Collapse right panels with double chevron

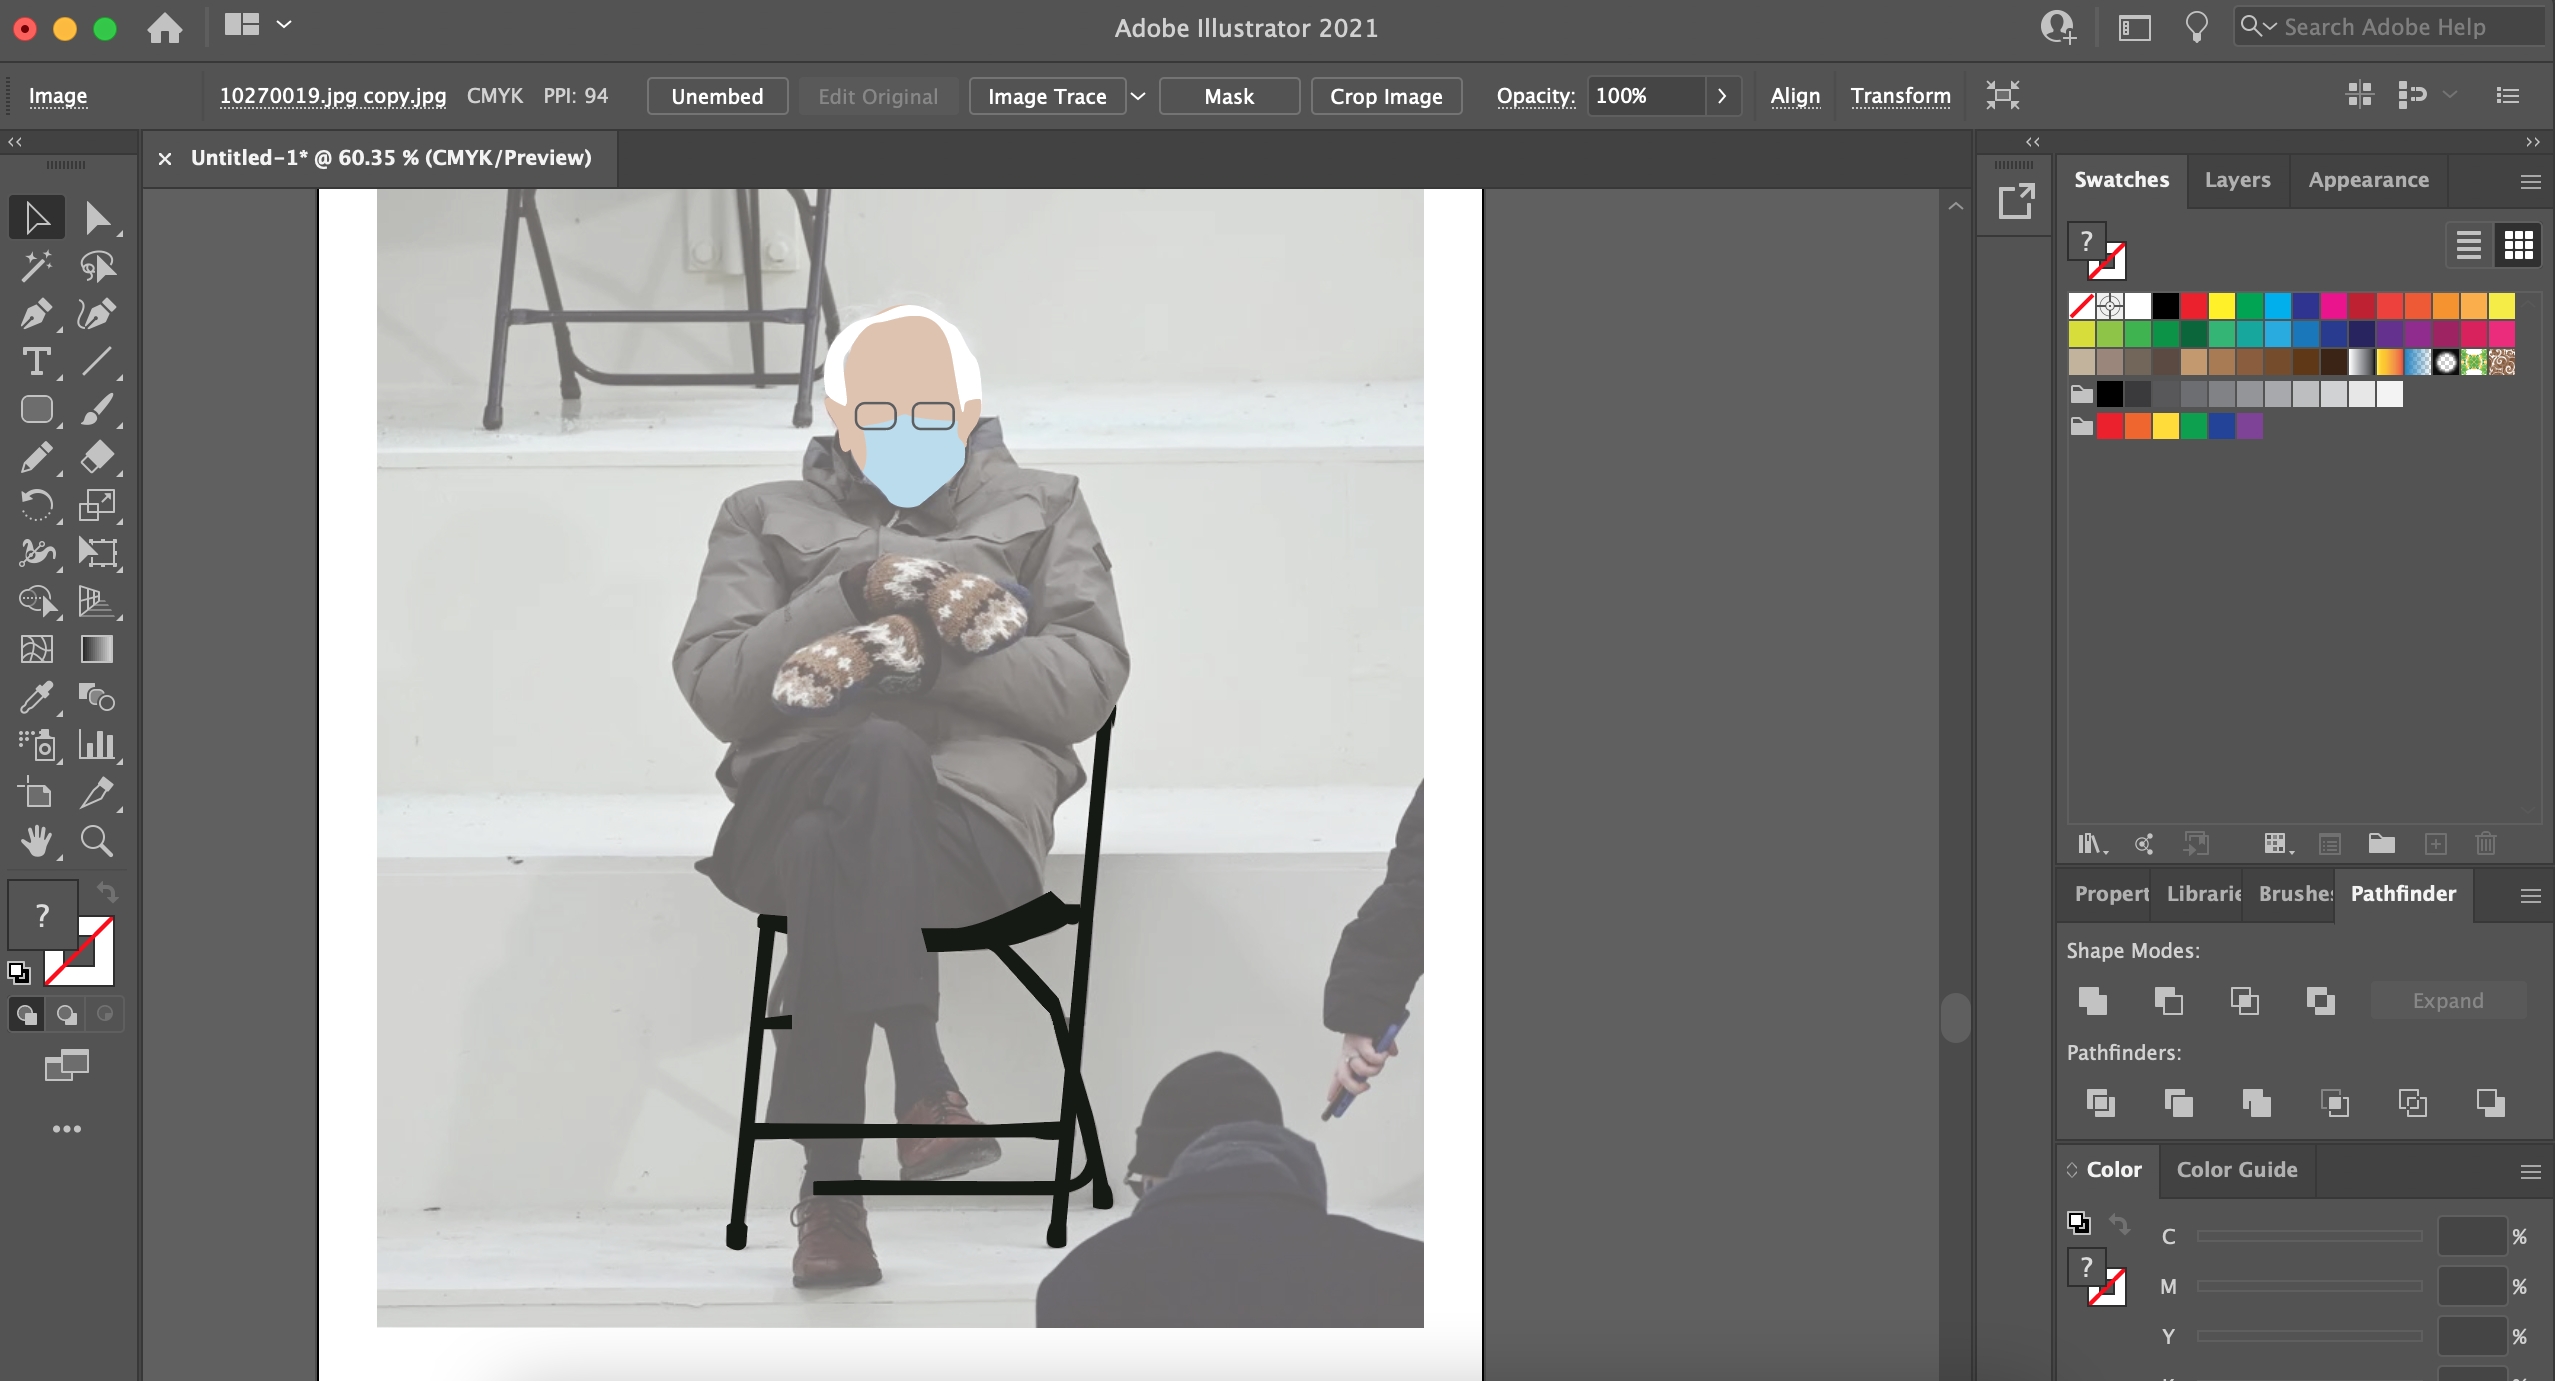(x=2532, y=142)
